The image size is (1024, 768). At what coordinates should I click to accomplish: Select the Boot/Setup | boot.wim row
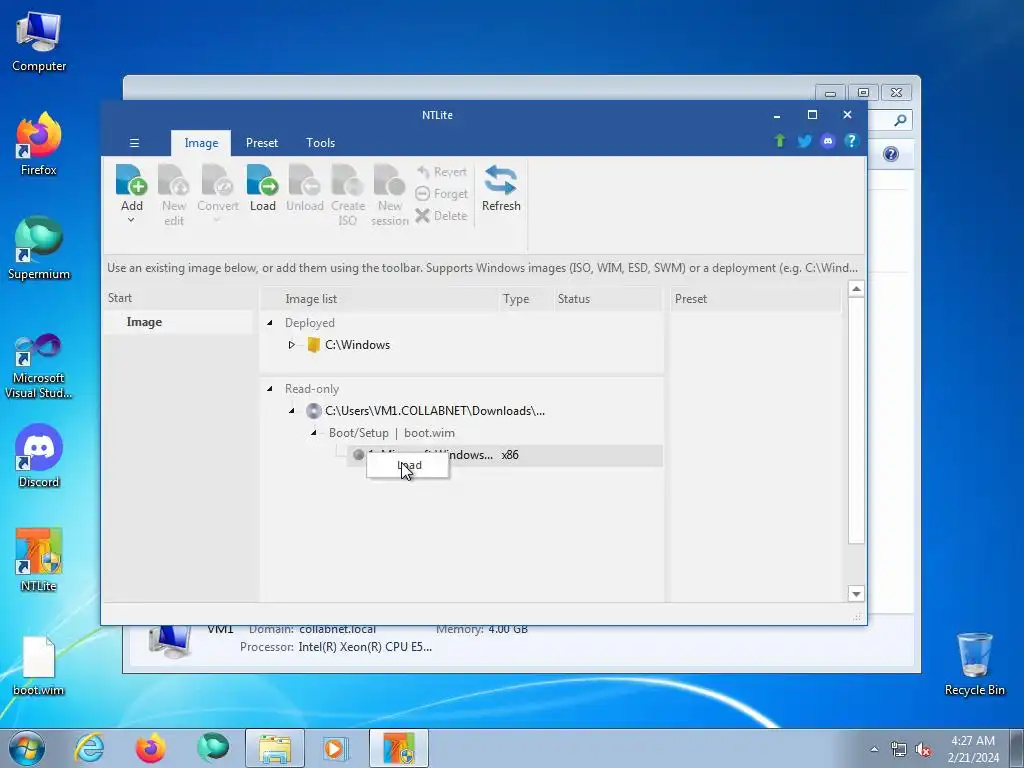click(x=392, y=433)
